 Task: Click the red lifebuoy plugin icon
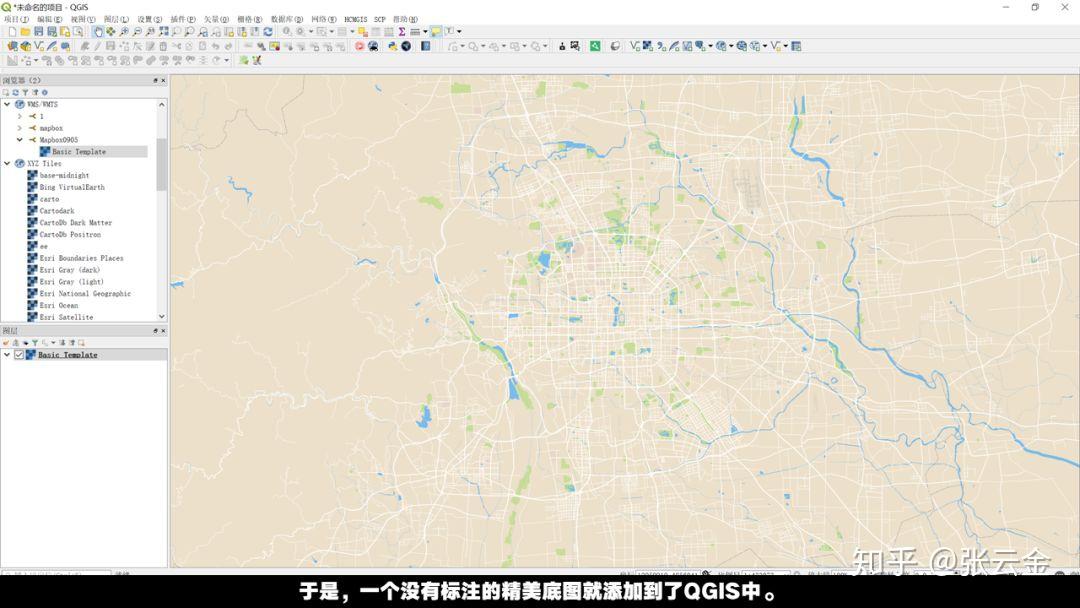pyautogui.click(x=359, y=46)
